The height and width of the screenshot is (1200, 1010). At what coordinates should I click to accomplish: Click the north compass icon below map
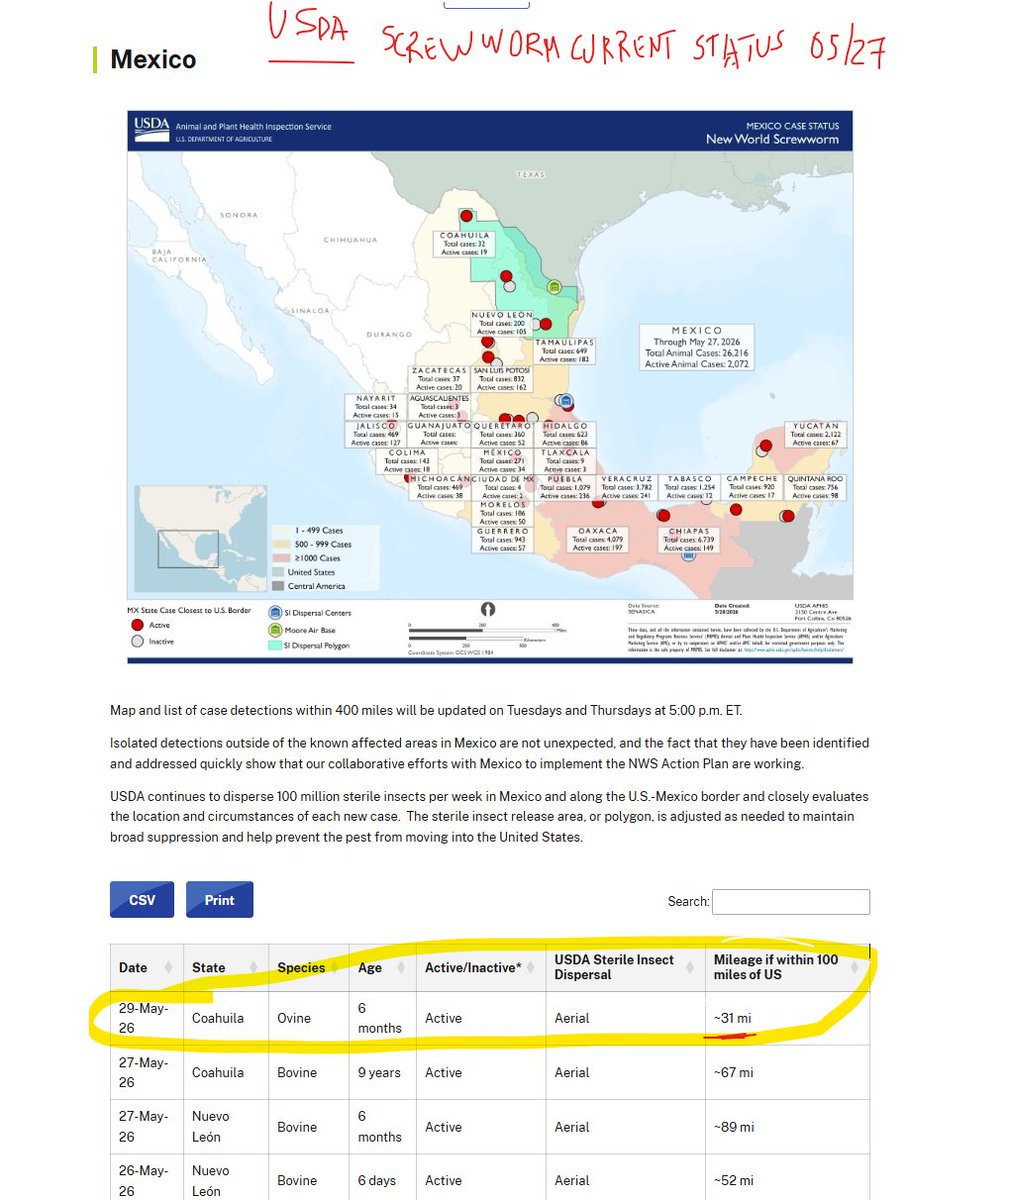488,609
